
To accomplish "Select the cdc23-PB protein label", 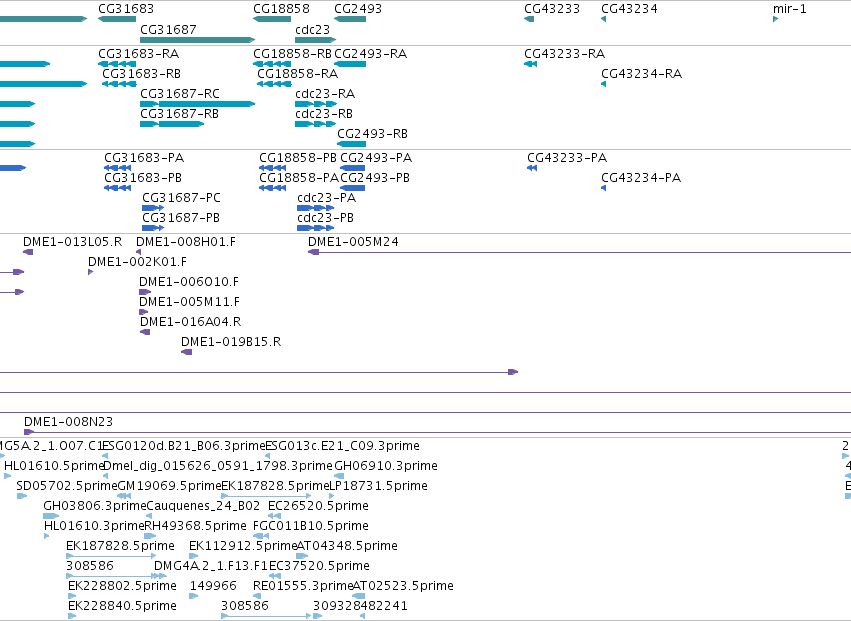I will [326, 218].
